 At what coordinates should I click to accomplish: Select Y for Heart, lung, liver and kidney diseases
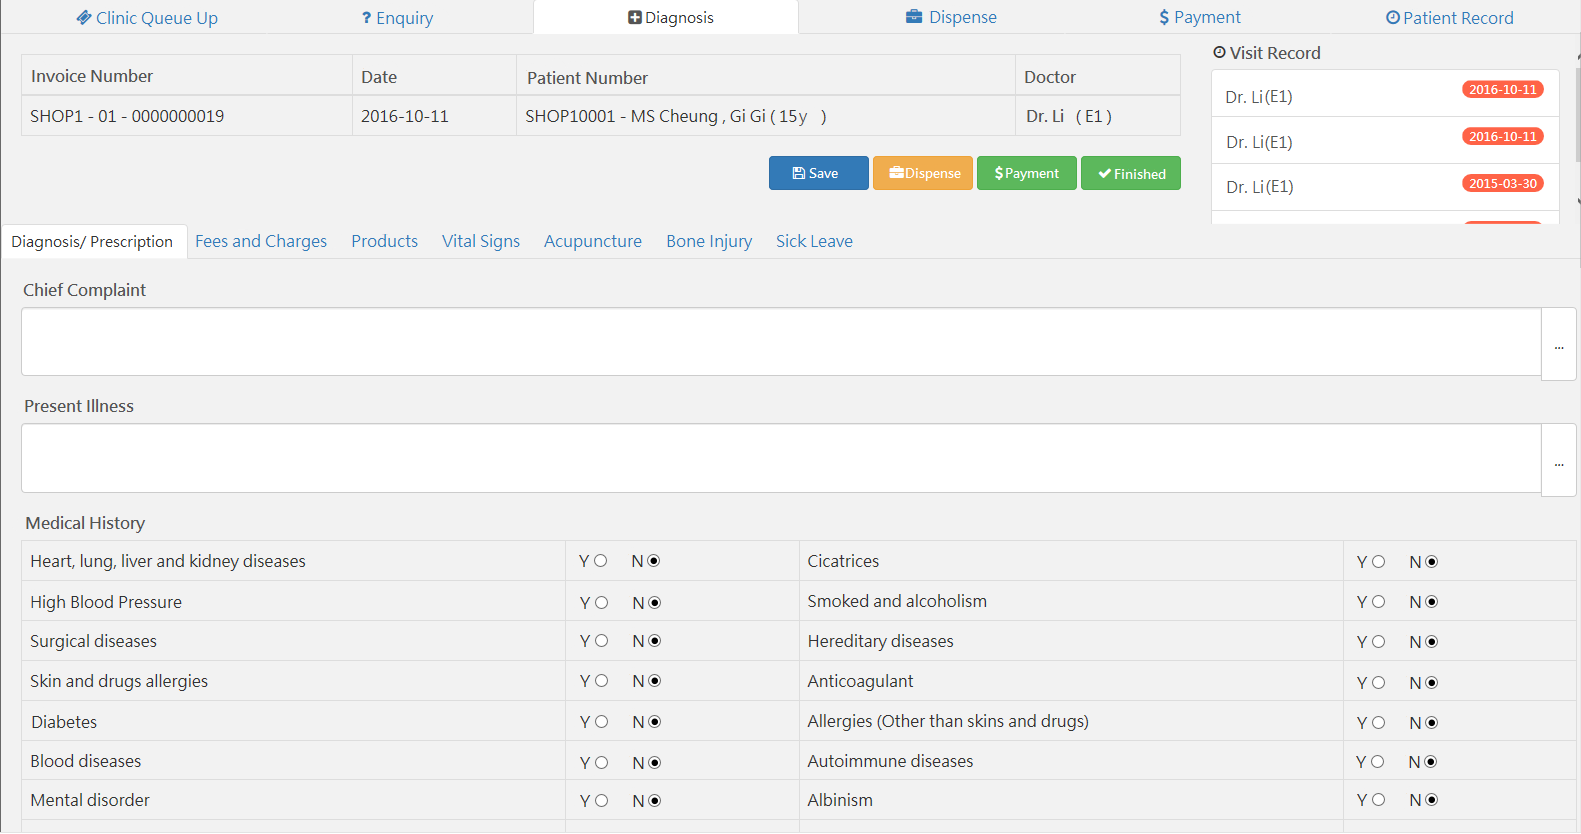[x=601, y=561]
